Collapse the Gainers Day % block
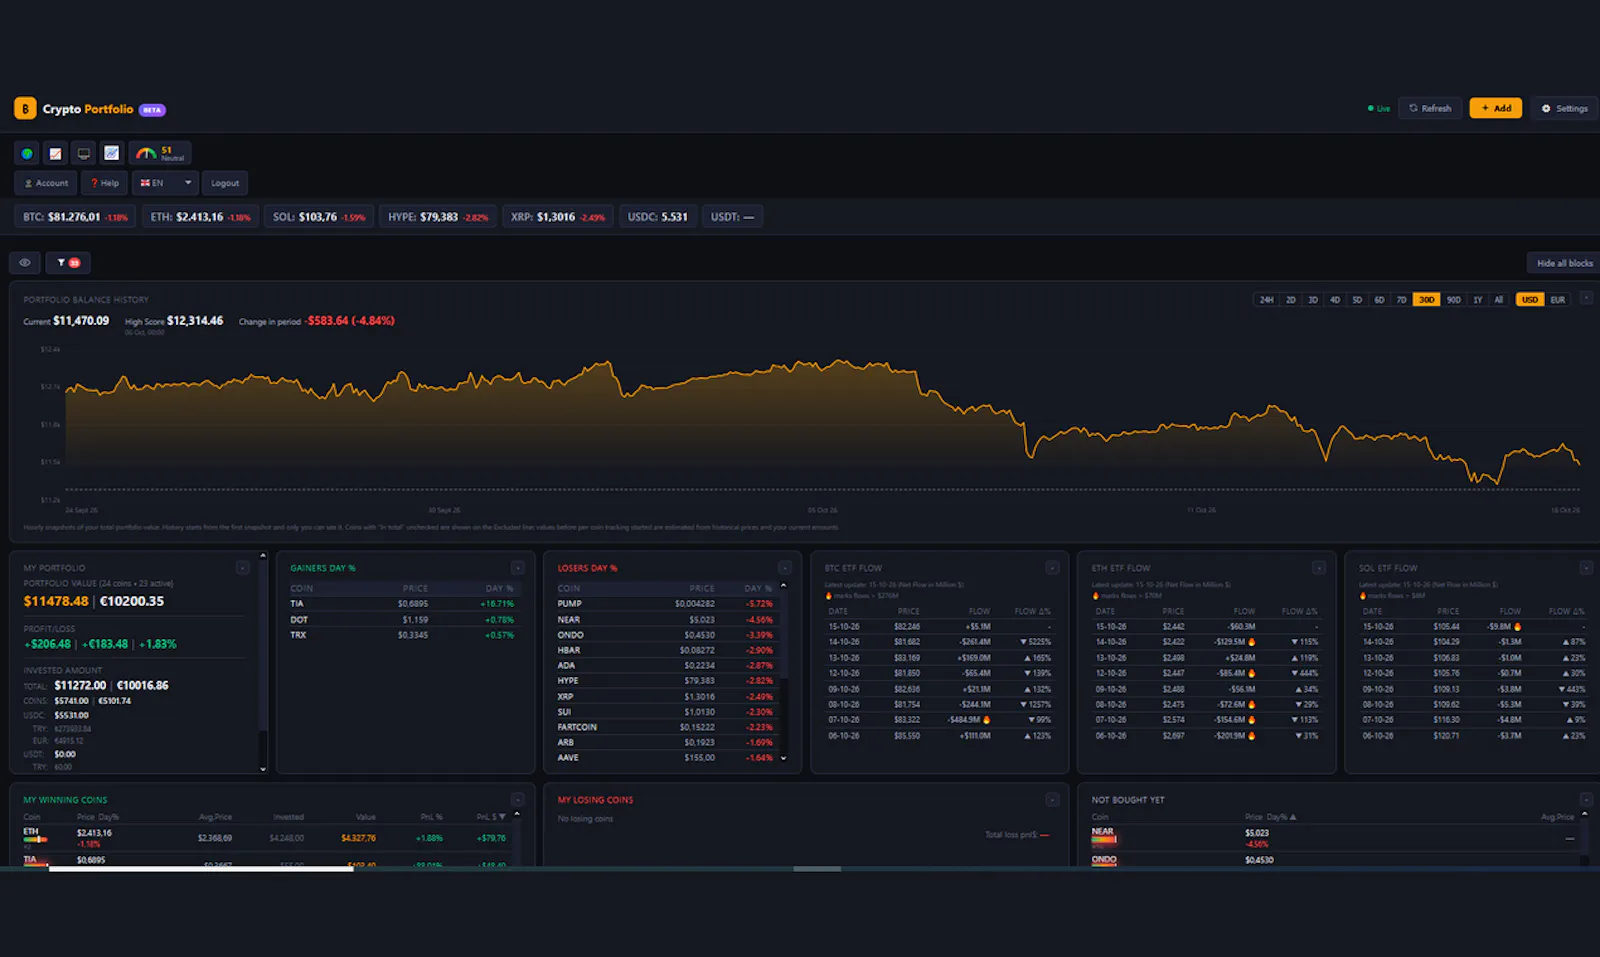This screenshot has width=1600, height=957. [517, 568]
